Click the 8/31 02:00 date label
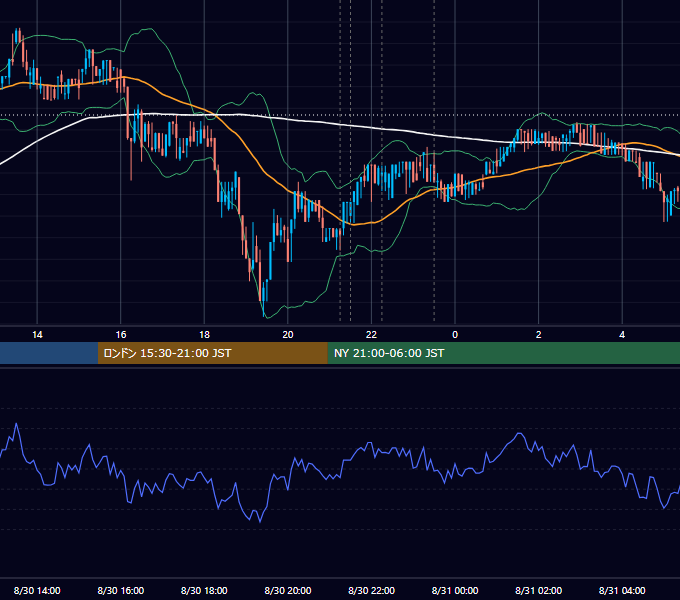Viewport: 680px width, 600px height. [539, 590]
